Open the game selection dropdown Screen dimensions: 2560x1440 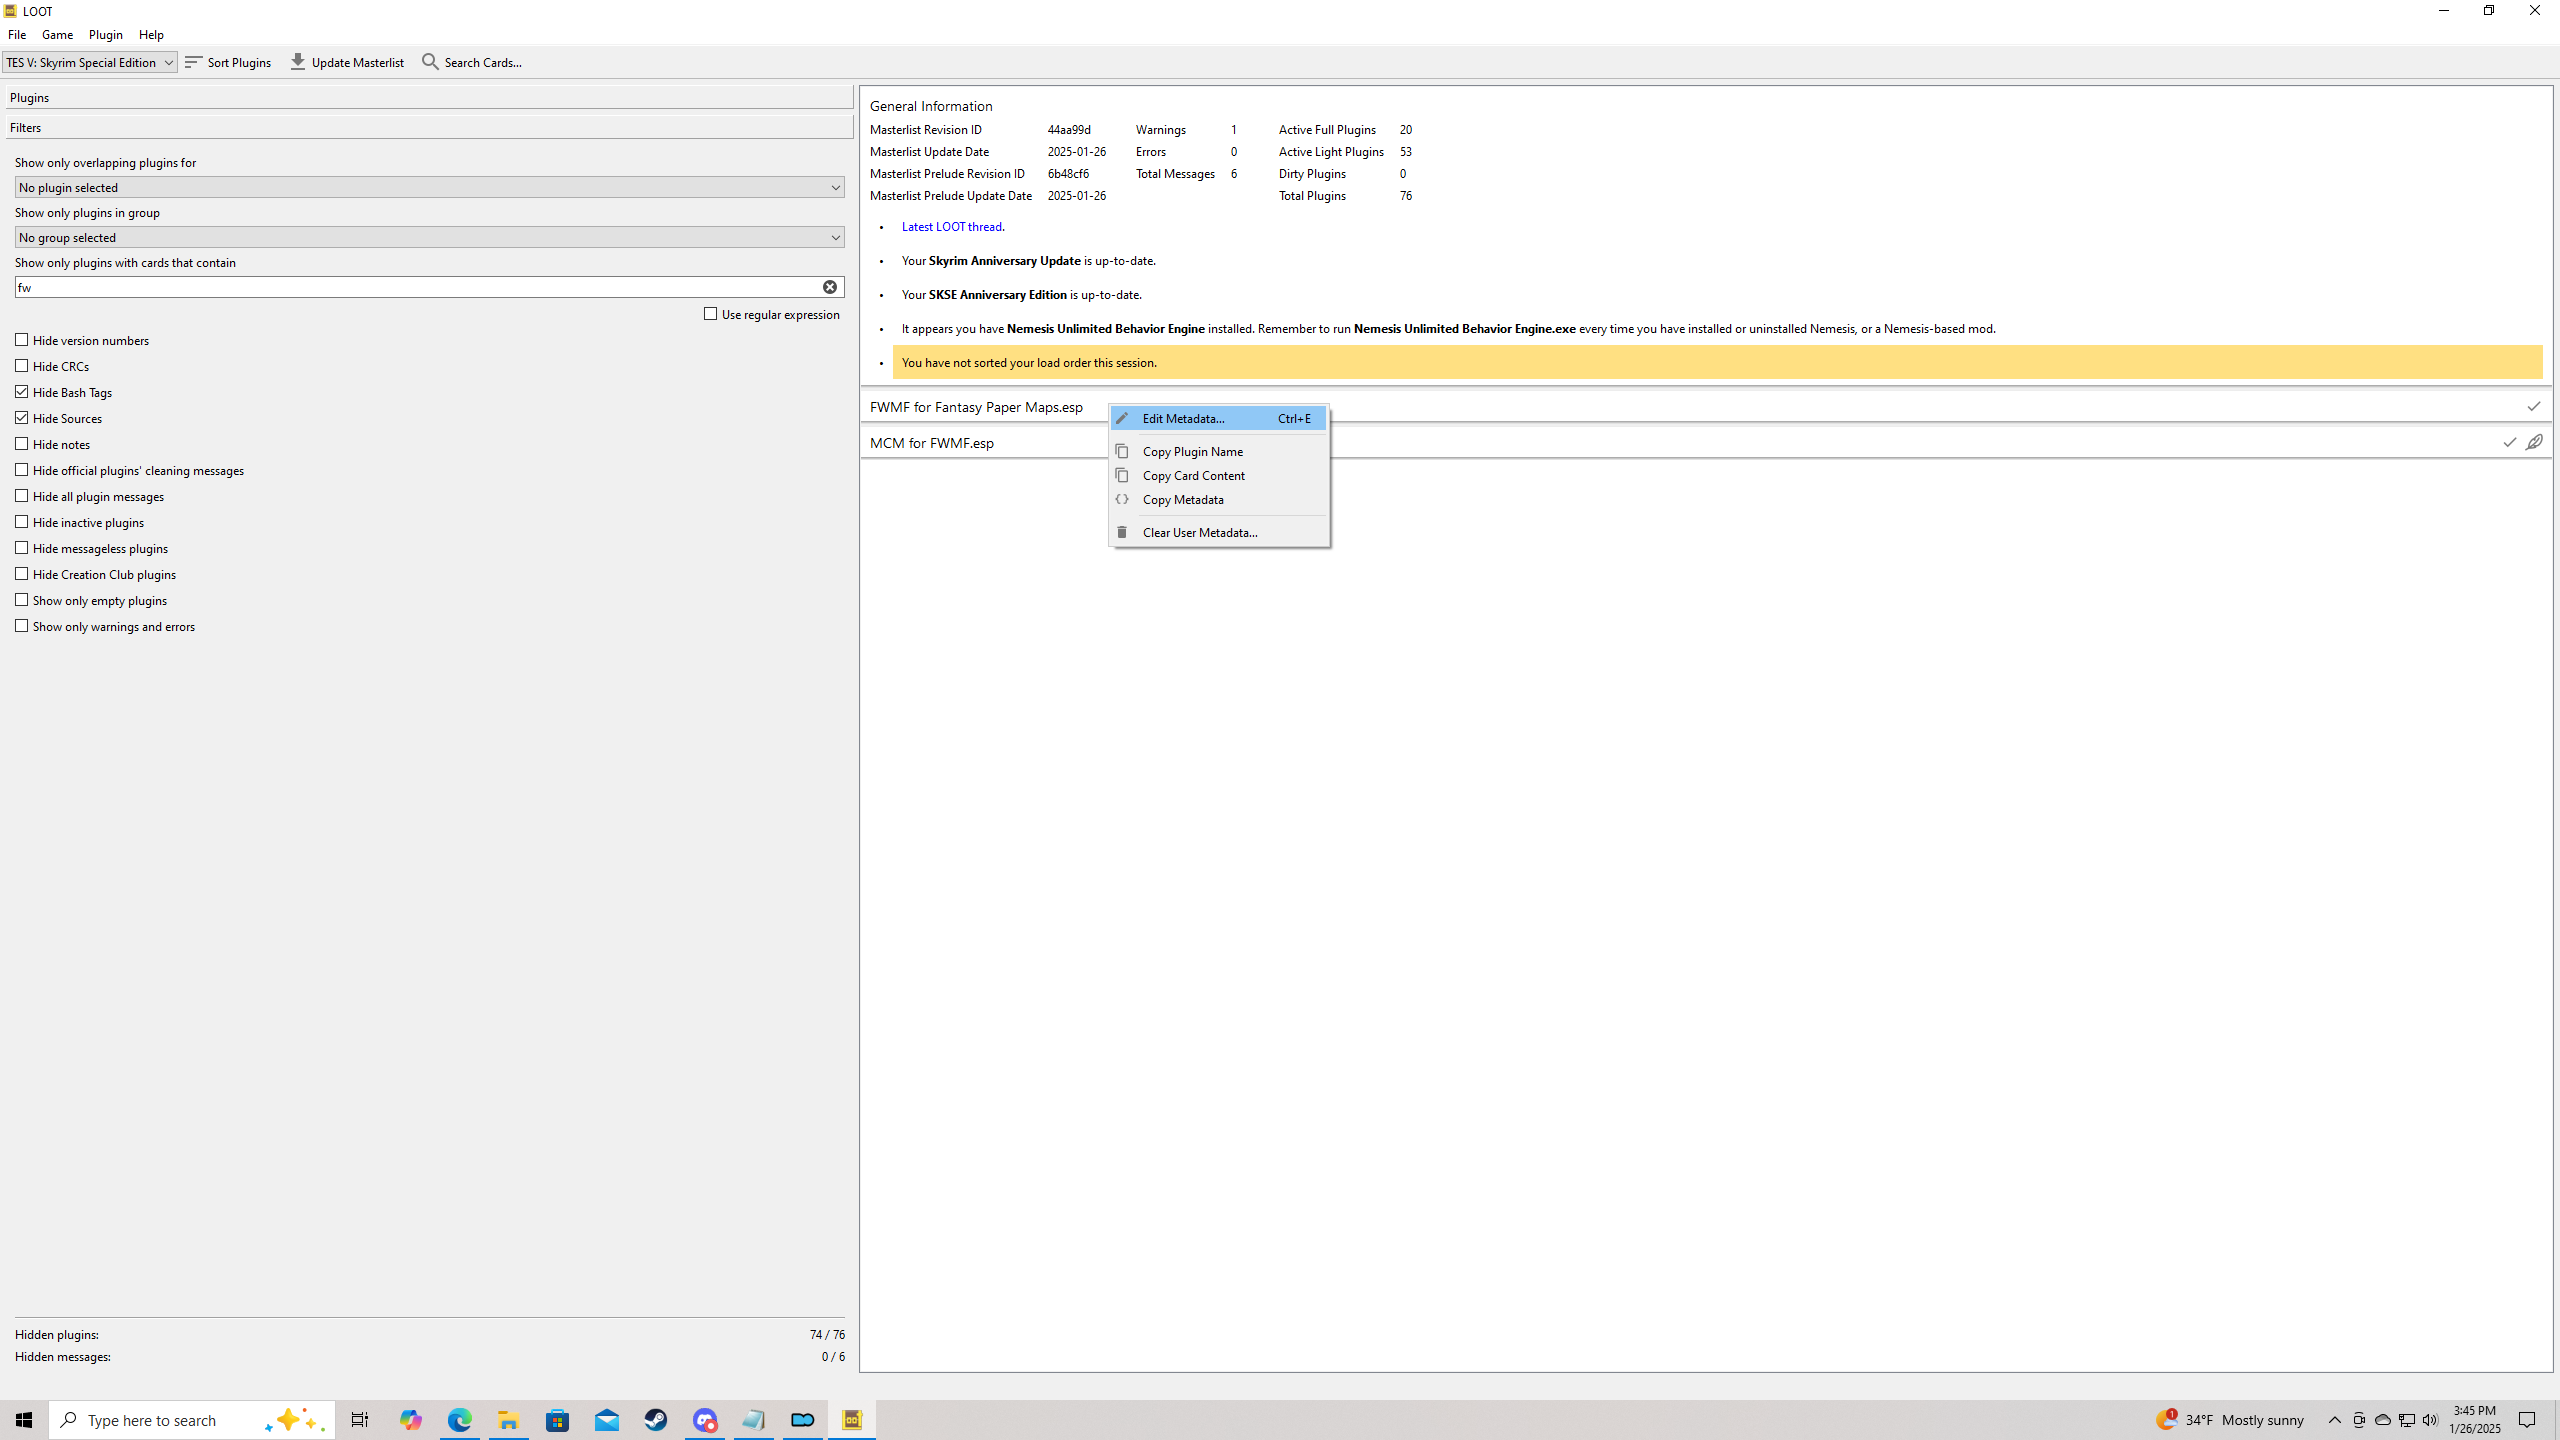click(x=89, y=62)
